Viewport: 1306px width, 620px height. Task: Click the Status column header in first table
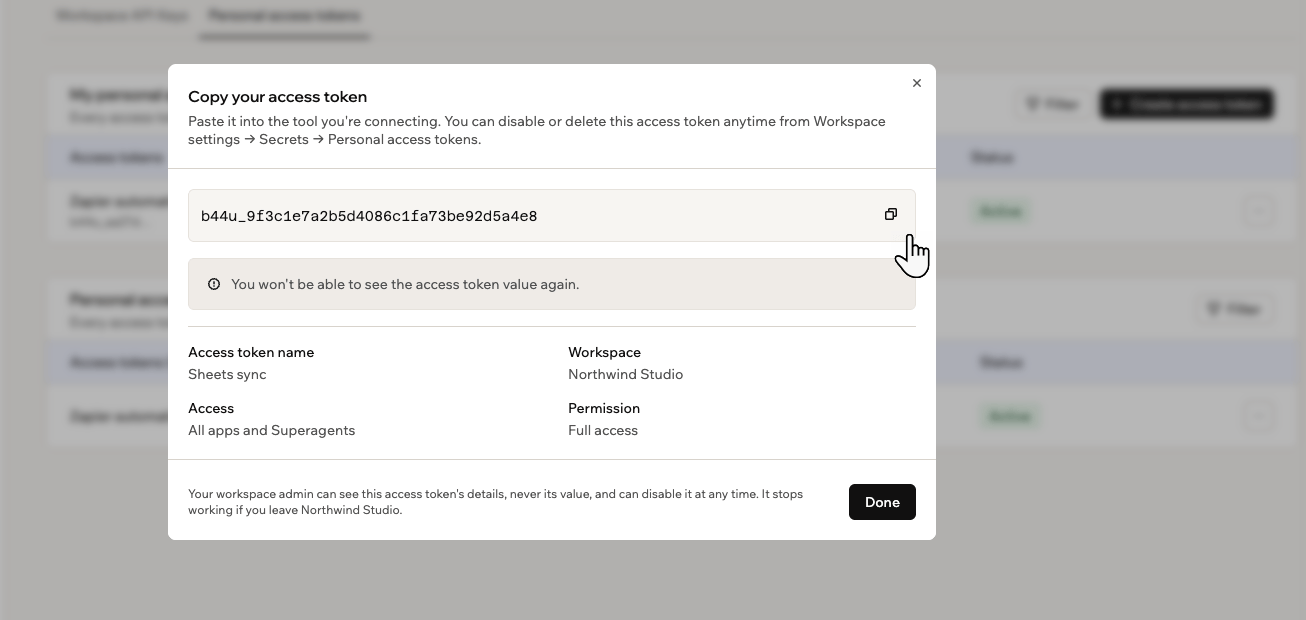[992, 158]
